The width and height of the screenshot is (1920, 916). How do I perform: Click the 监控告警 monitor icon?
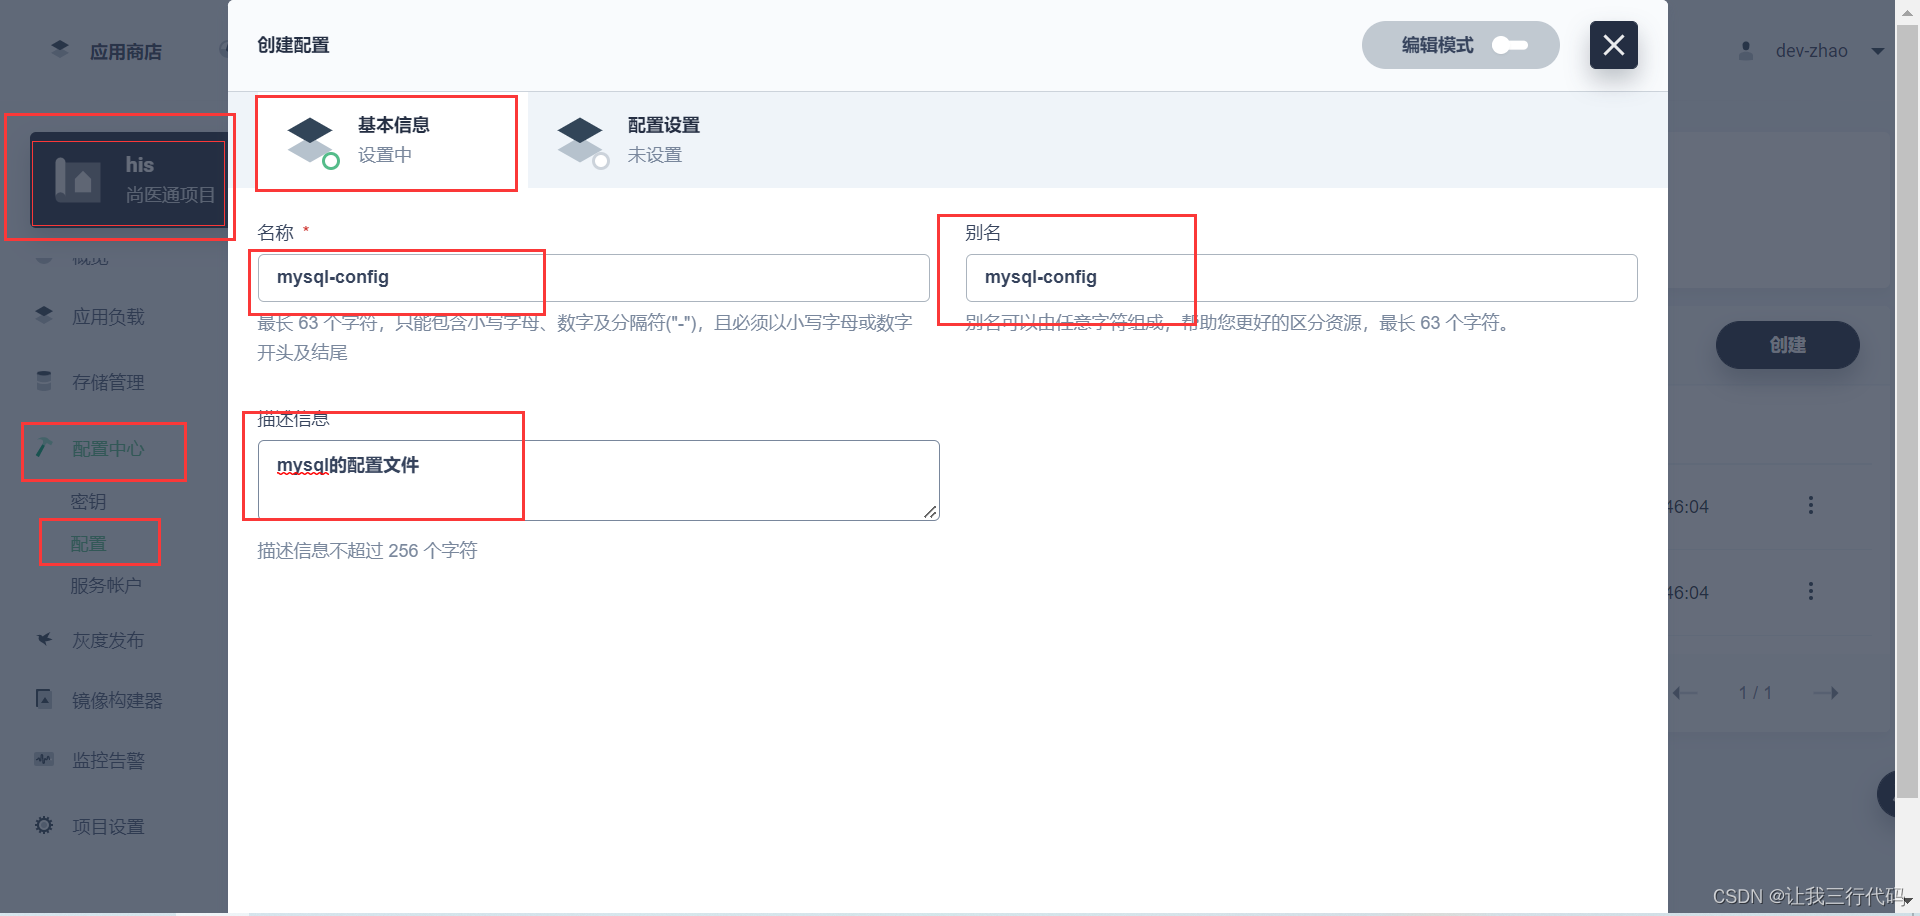point(44,759)
